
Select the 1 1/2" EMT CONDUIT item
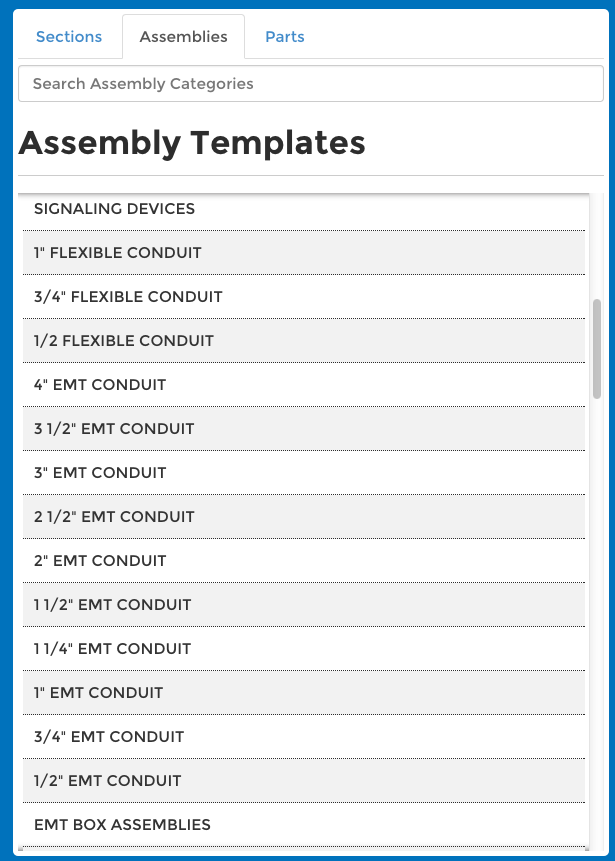[x=303, y=605]
